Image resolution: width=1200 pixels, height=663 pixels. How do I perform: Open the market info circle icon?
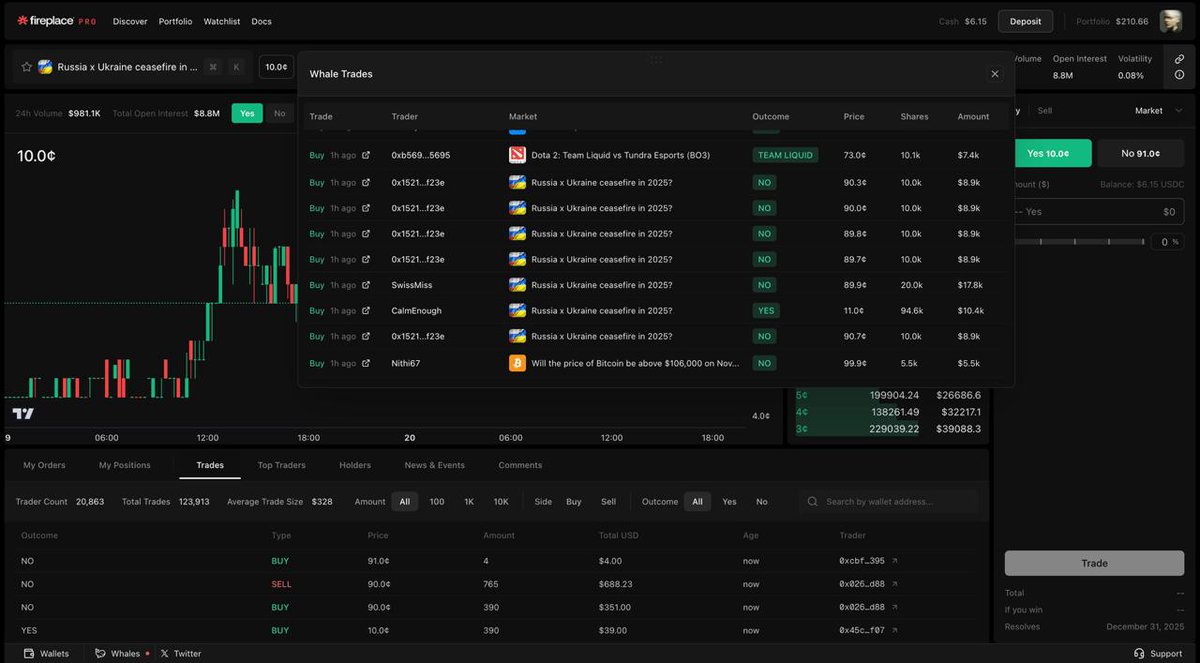[x=1179, y=75]
